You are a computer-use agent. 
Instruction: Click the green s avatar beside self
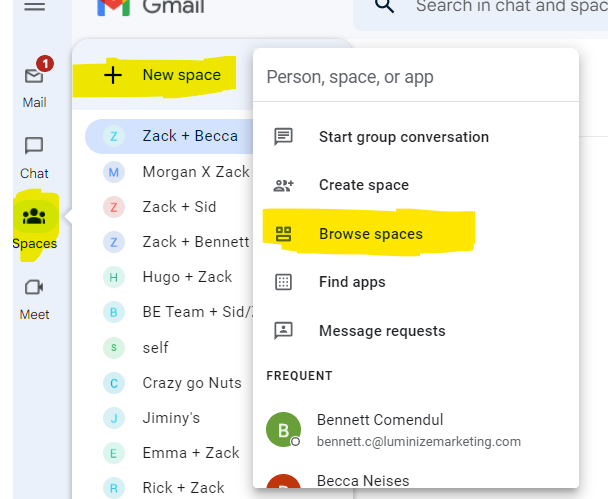(x=114, y=347)
